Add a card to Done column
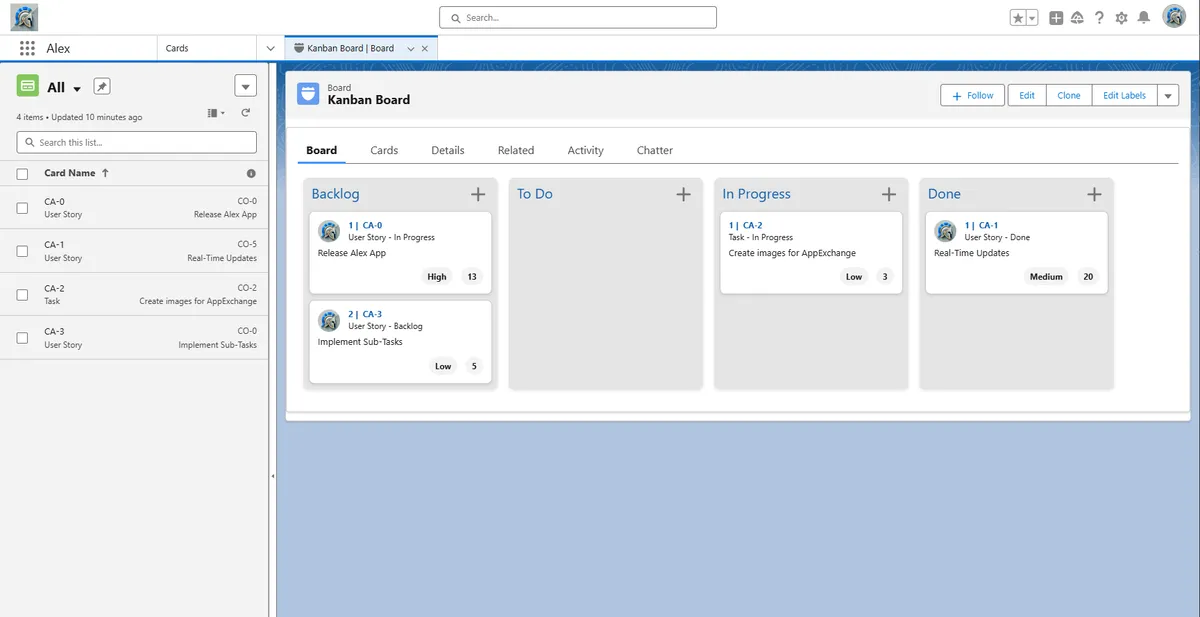Viewport: 1200px width, 617px height. [1094, 194]
